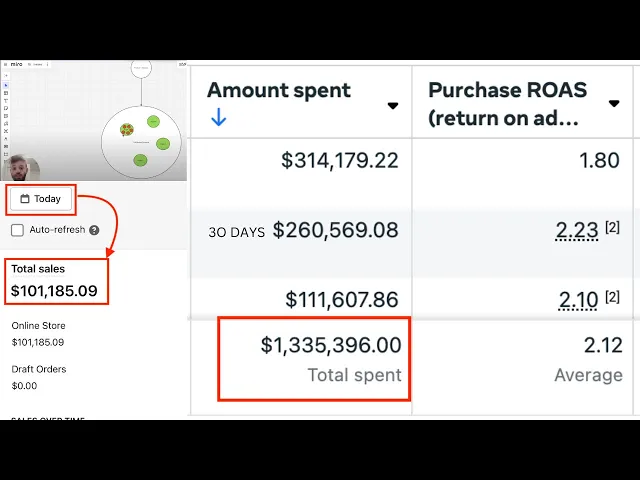Click the Miro templates tool icon
Screen dimensions: 640x480
[7, 92]
